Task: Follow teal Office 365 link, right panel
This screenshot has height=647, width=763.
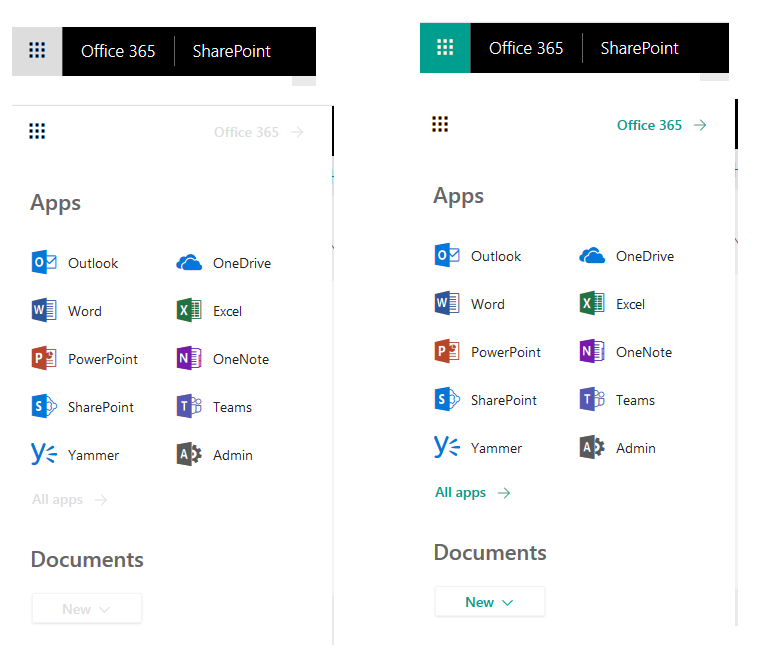Action: [x=649, y=125]
